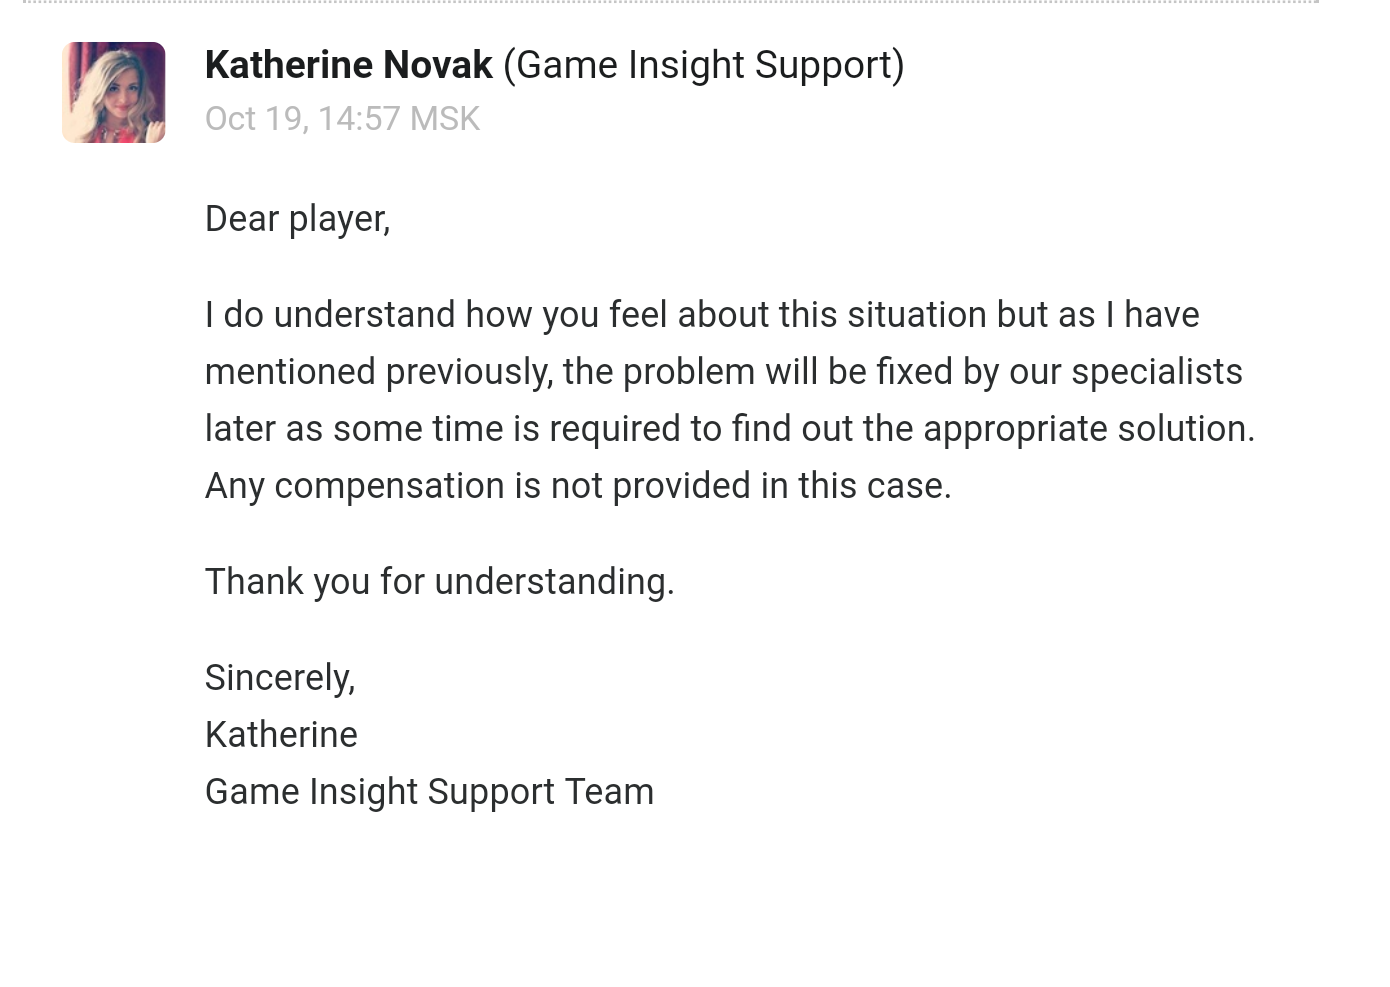Click the "(Game Insight Support)" label in header
Image resolution: width=1390 pixels, height=987 pixels.
coord(703,65)
